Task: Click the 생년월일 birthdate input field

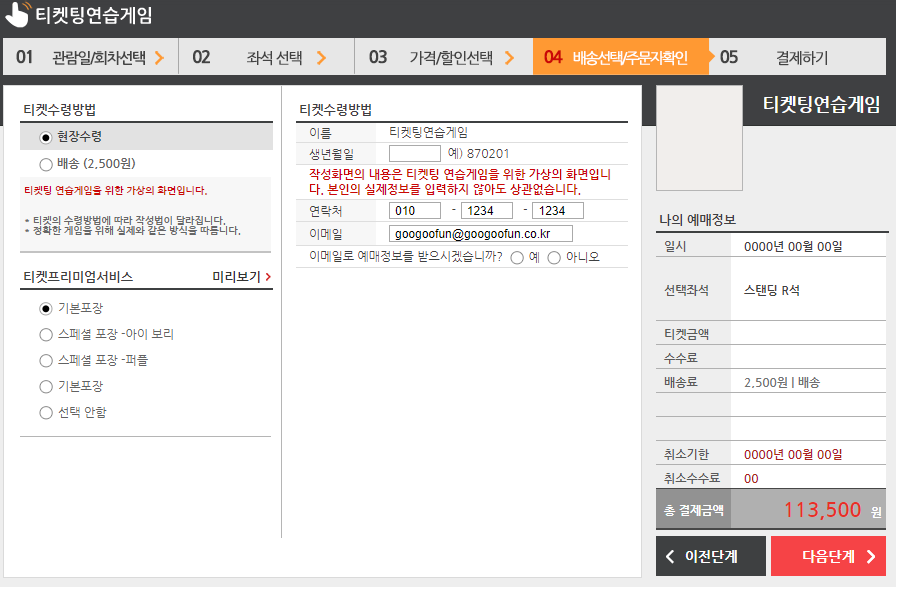Action: (x=416, y=153)
